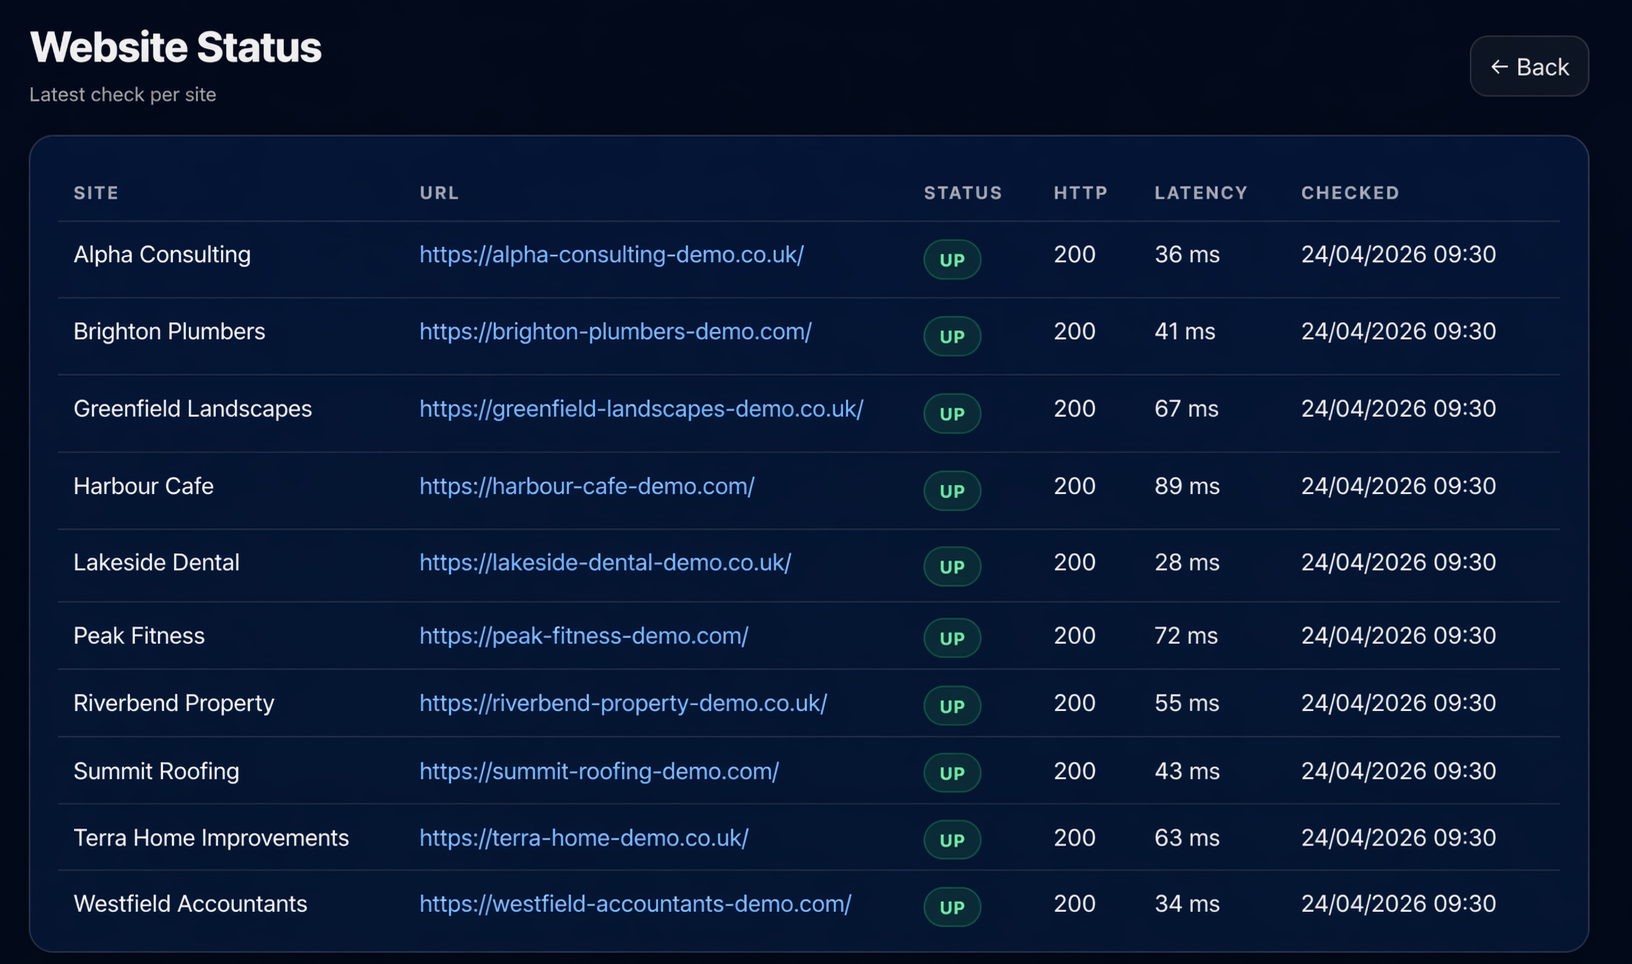Click the UP badge for Alpha Consulting
This screenshot has height=964, width=1632.
(x=952, y=260)
